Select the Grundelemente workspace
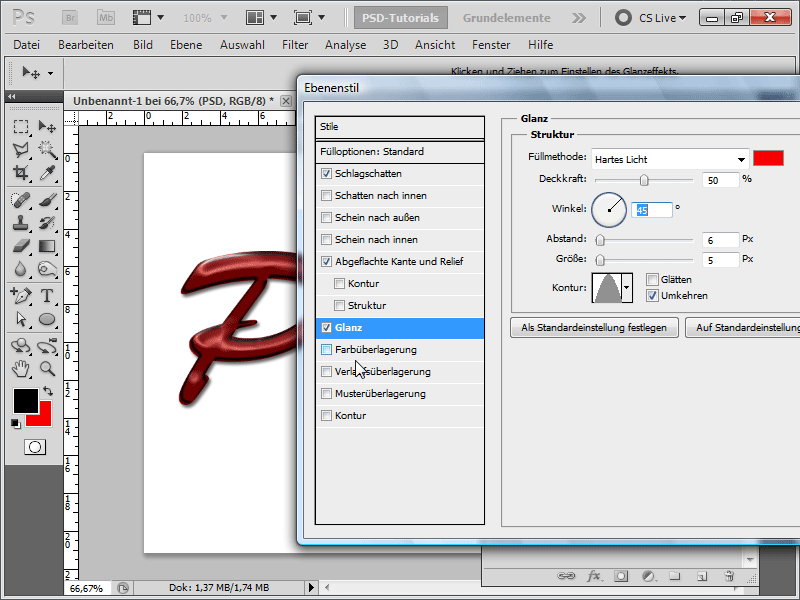800x600 pixels. 506,18
